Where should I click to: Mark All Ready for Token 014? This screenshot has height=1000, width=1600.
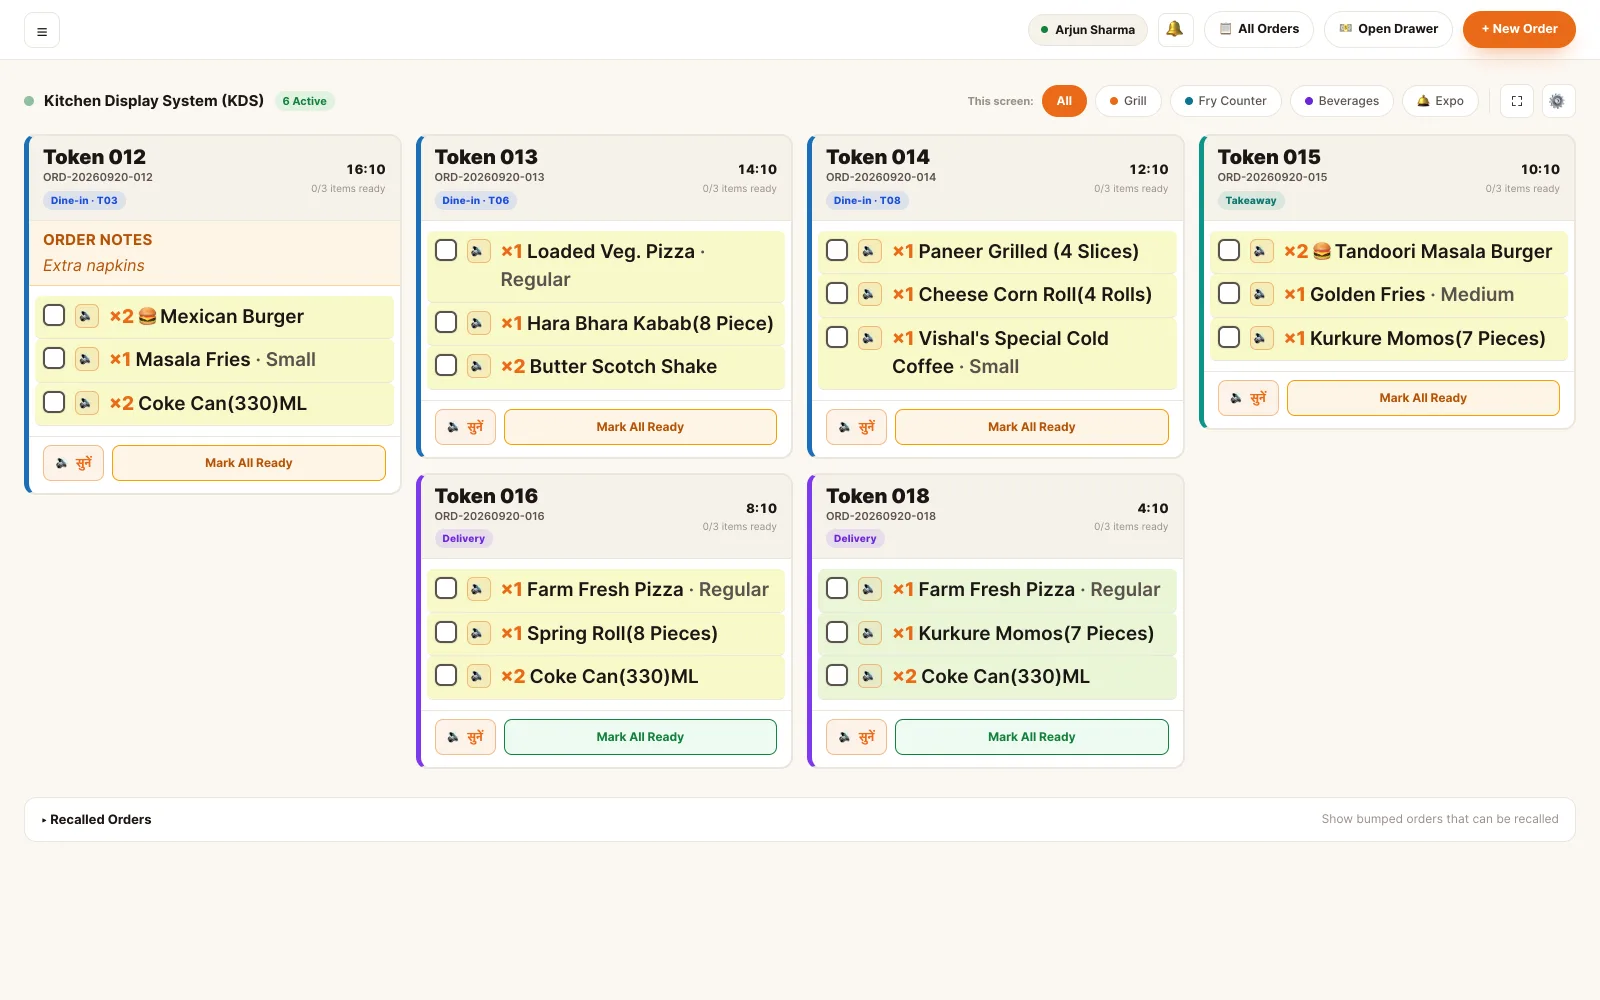click(x=1032, y=427)
